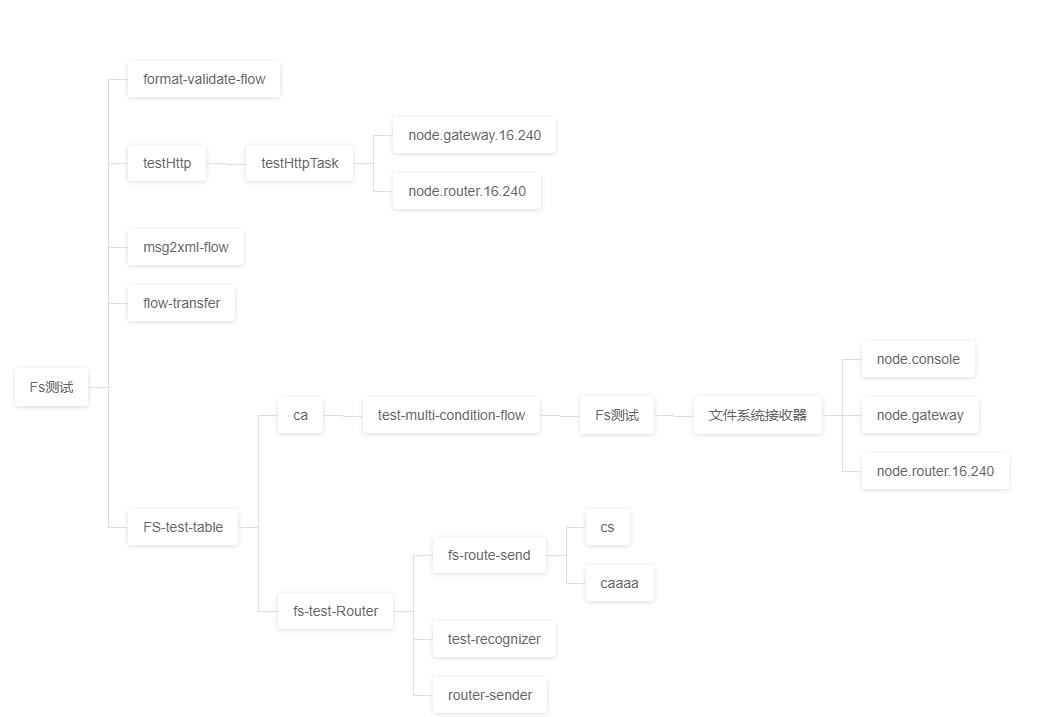Open the test-multi-condition-flow node

tap(451, 416)
